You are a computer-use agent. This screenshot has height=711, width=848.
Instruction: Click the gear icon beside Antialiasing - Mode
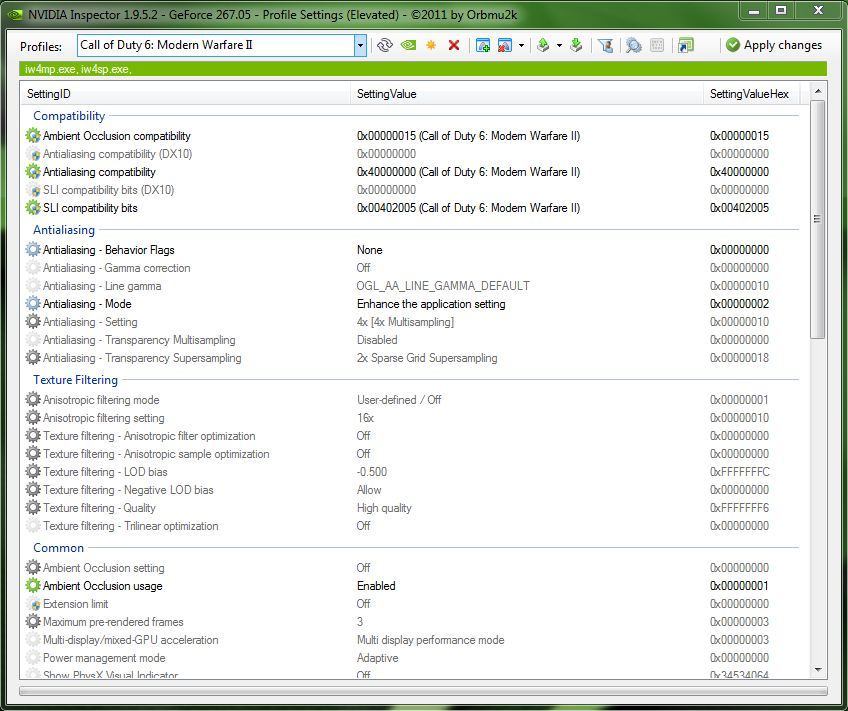coord(33,304)
